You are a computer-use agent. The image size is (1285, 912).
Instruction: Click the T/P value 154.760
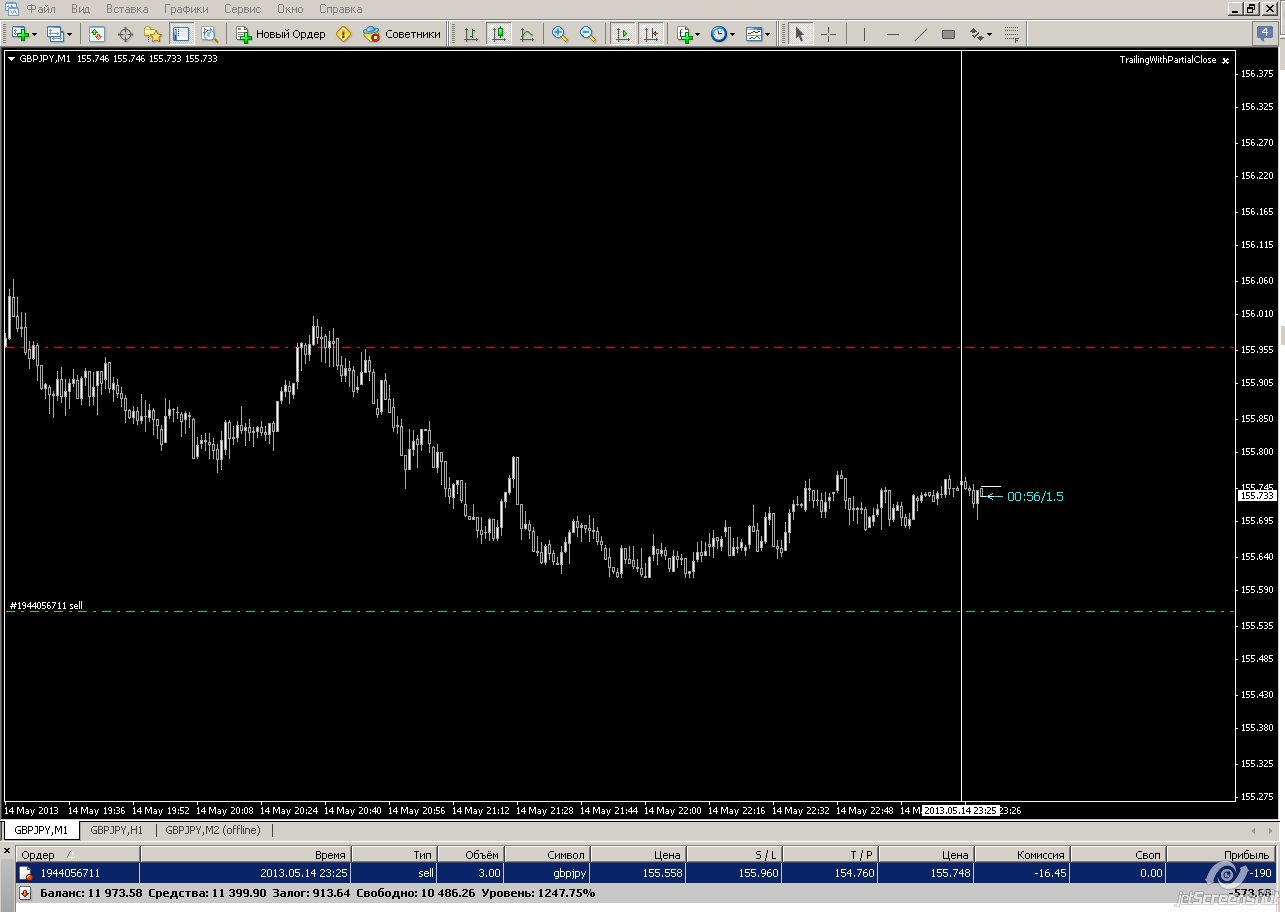point(853,873)
